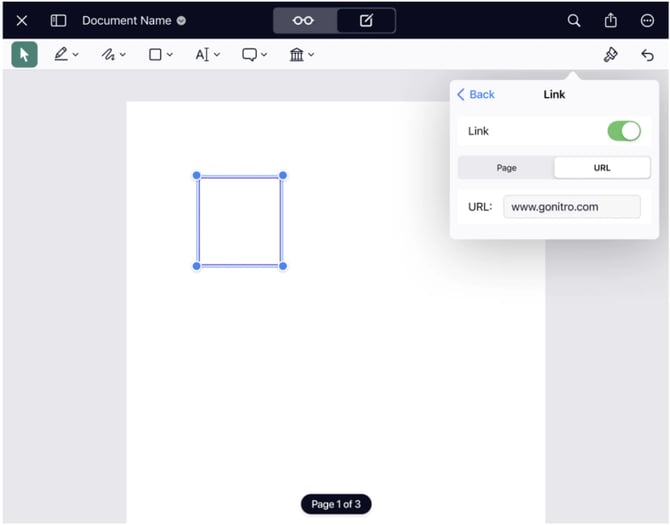Expand the shape rectangle tool dropdown
The image size is (670, 525).
[160, 55]
